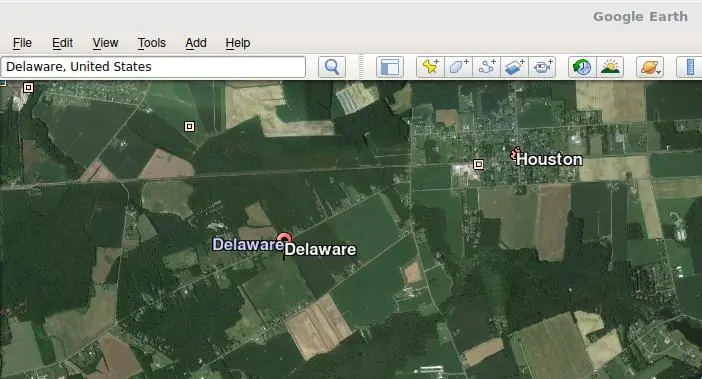Click the purple Delaware label on map
Viewport: 702px width, 379px height.
pos(248,244)
